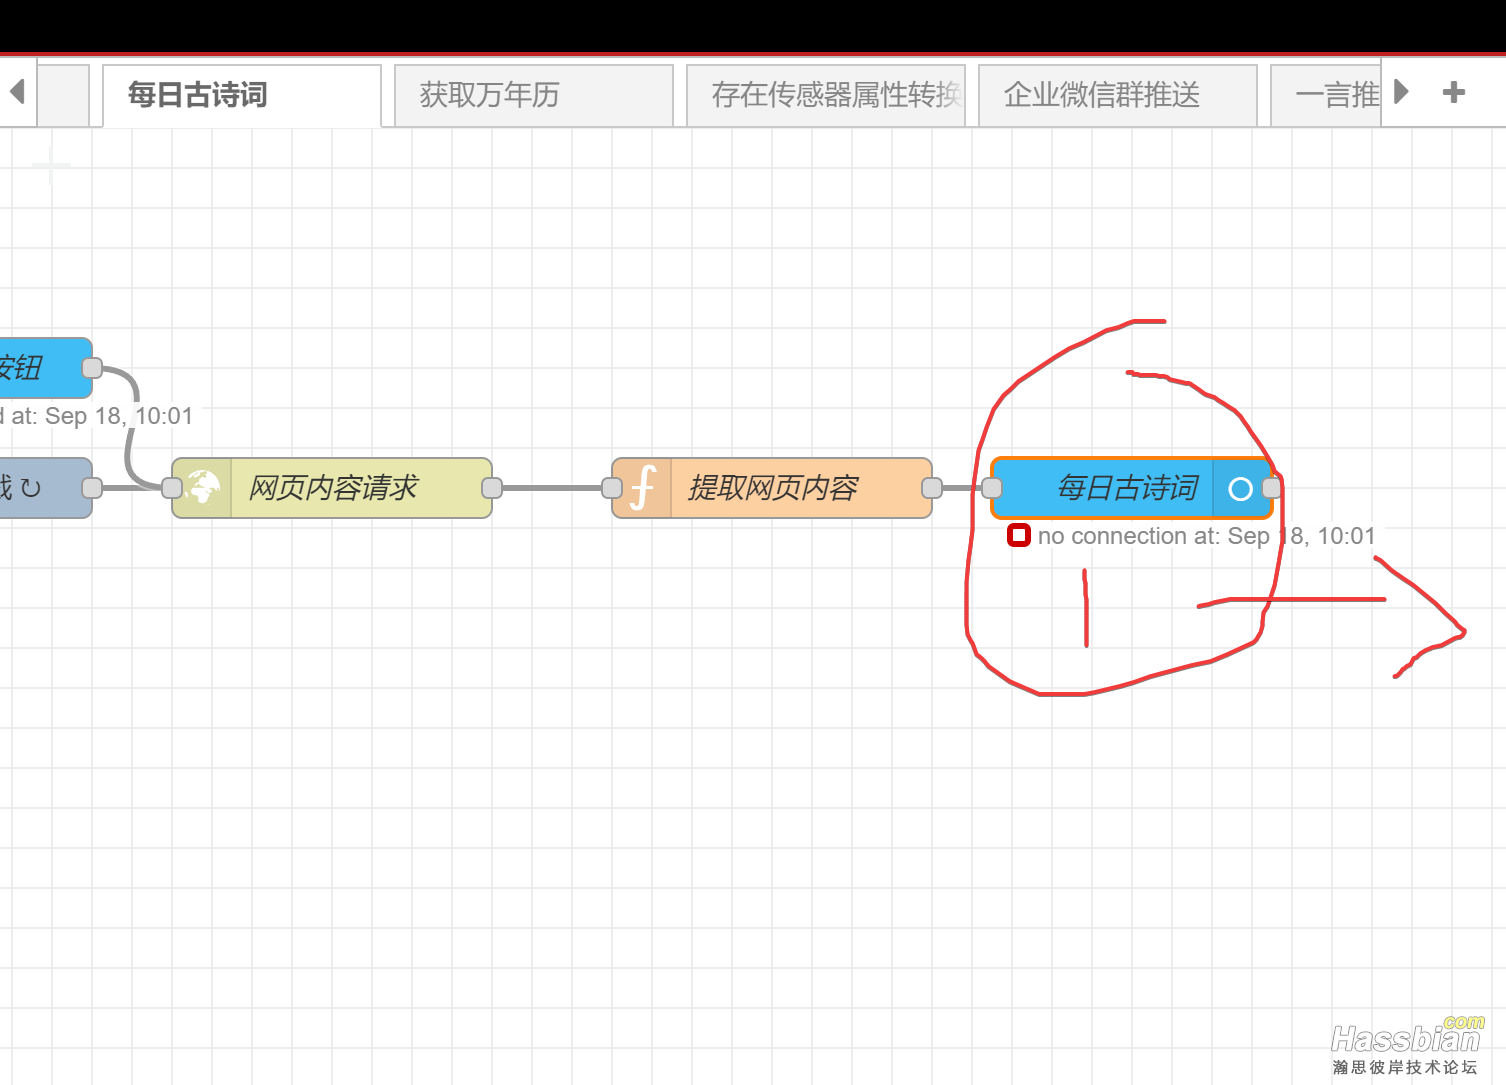
Task: Select the 提取网页内容 function node
Action: (772, 488)
